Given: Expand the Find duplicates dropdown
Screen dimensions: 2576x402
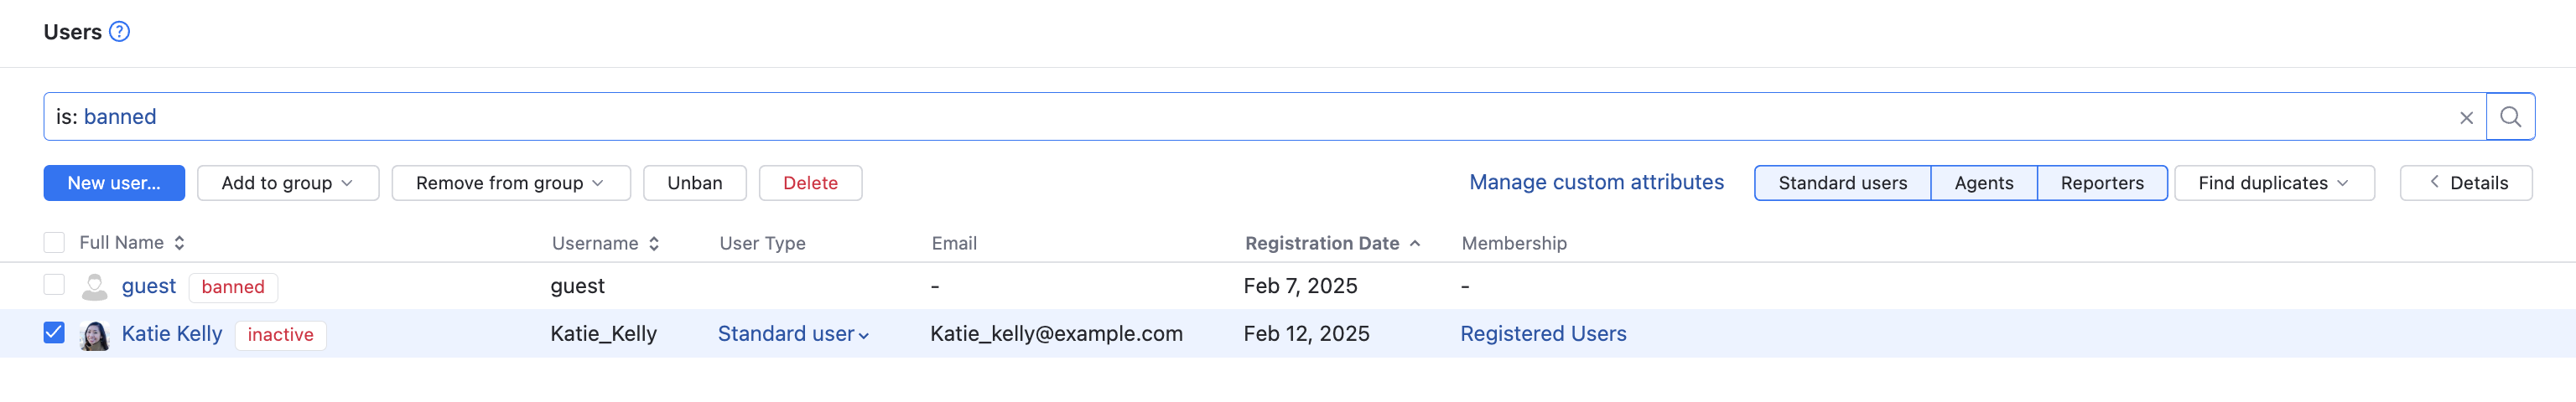Looking at the screenshot, I should point(2273,183).
